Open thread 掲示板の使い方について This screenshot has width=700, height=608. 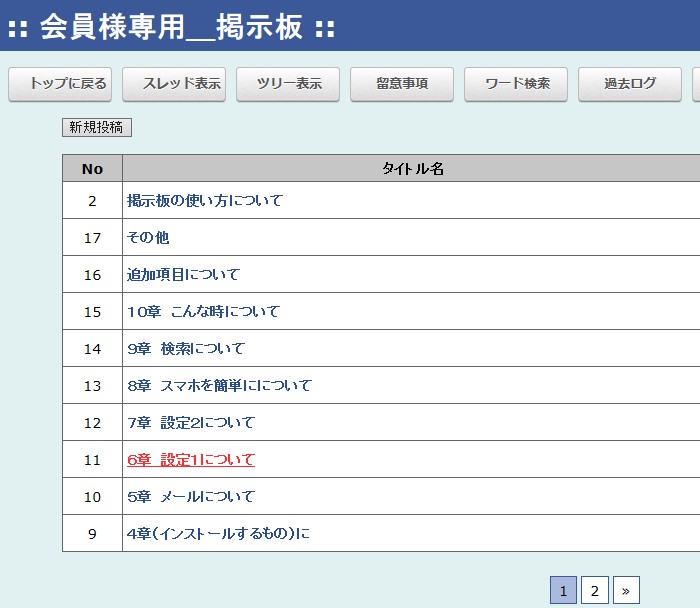click(x=205, y=200)
